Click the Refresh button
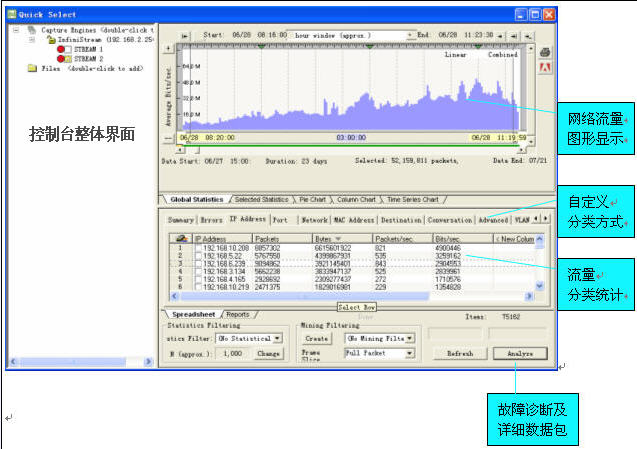Image resolution: width=637 pixels, height=449 pixels. click(x=460, y=354)
